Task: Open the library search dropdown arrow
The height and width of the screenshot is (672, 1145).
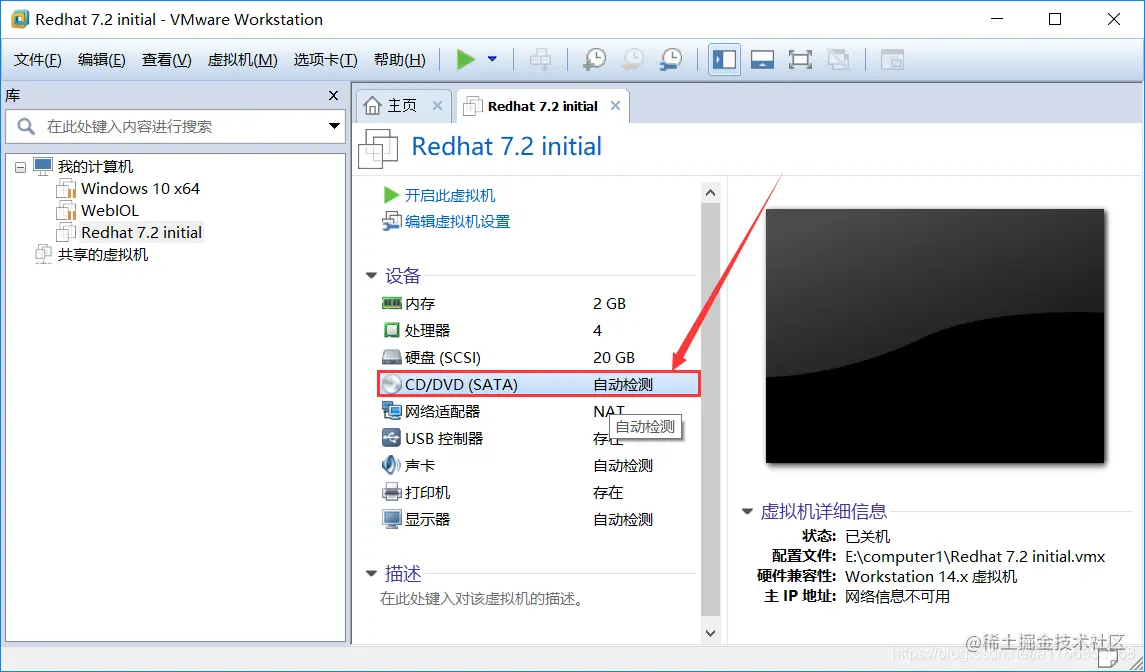Action: [x=334, y=126]
